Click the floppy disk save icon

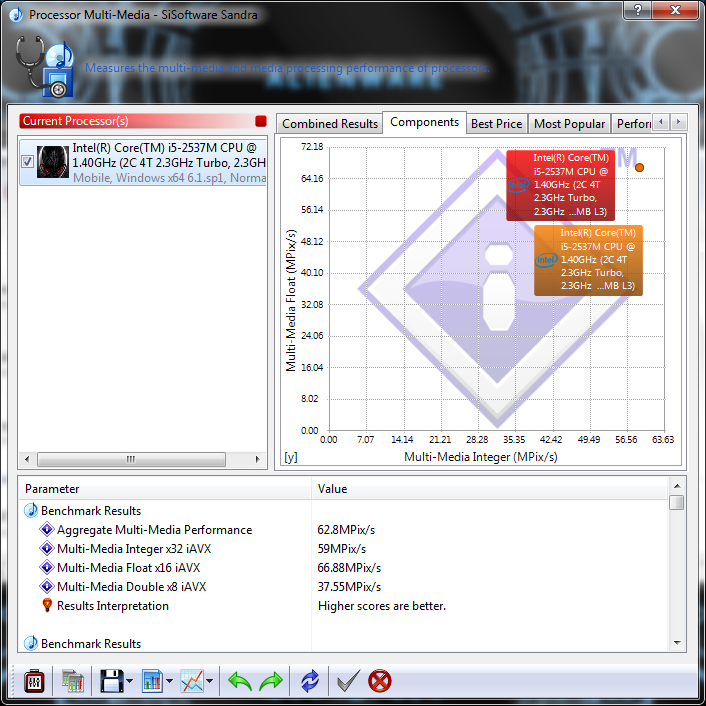[x=111, y=681]
